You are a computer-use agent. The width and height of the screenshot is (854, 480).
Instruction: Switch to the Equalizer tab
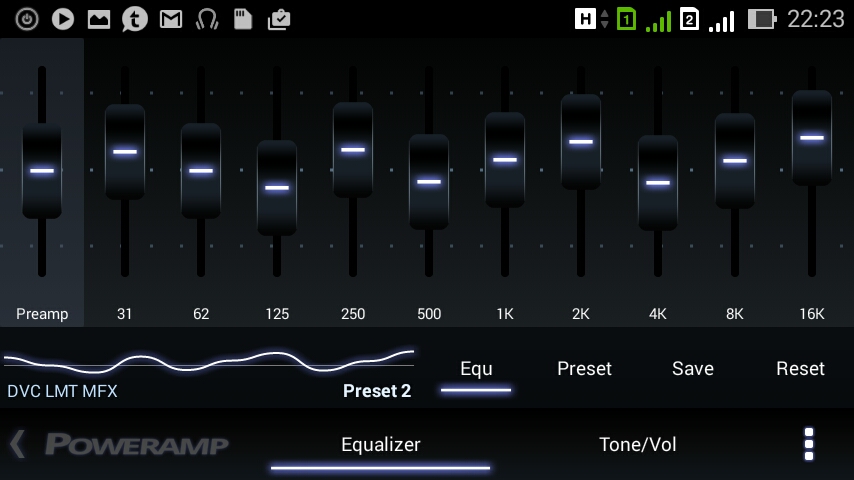pos(381,445)
